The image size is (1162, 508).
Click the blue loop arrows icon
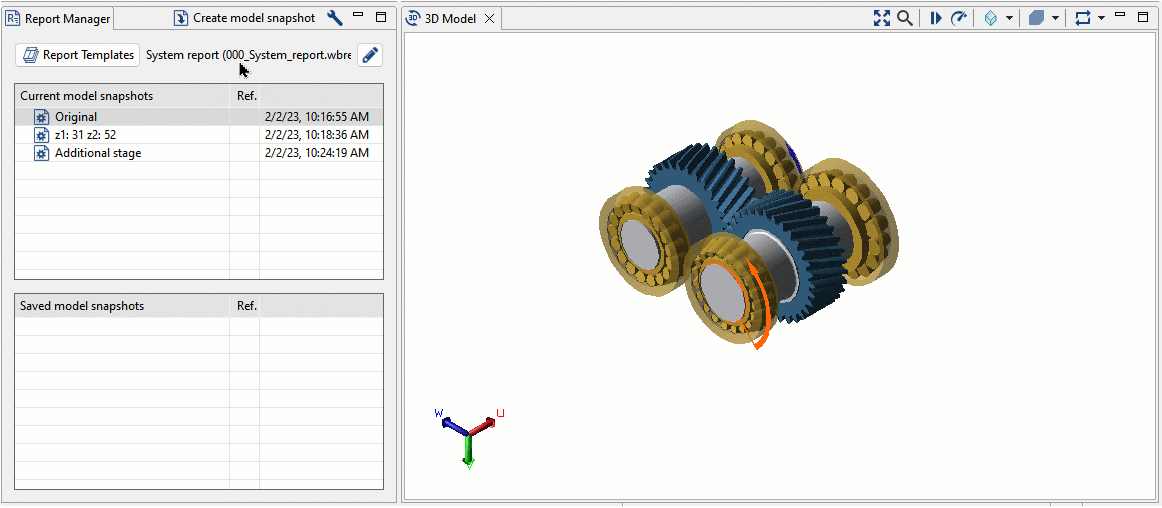pos(1082,18)
